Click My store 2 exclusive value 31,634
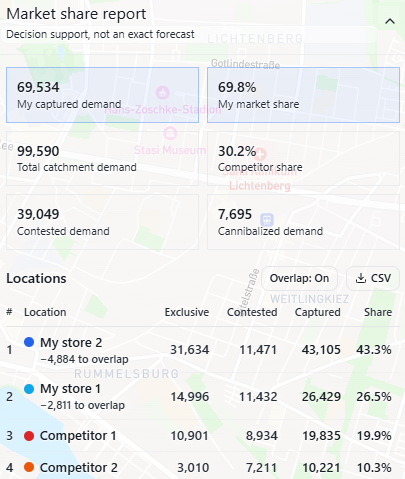405x479 pixels. (x=190, y=350)
